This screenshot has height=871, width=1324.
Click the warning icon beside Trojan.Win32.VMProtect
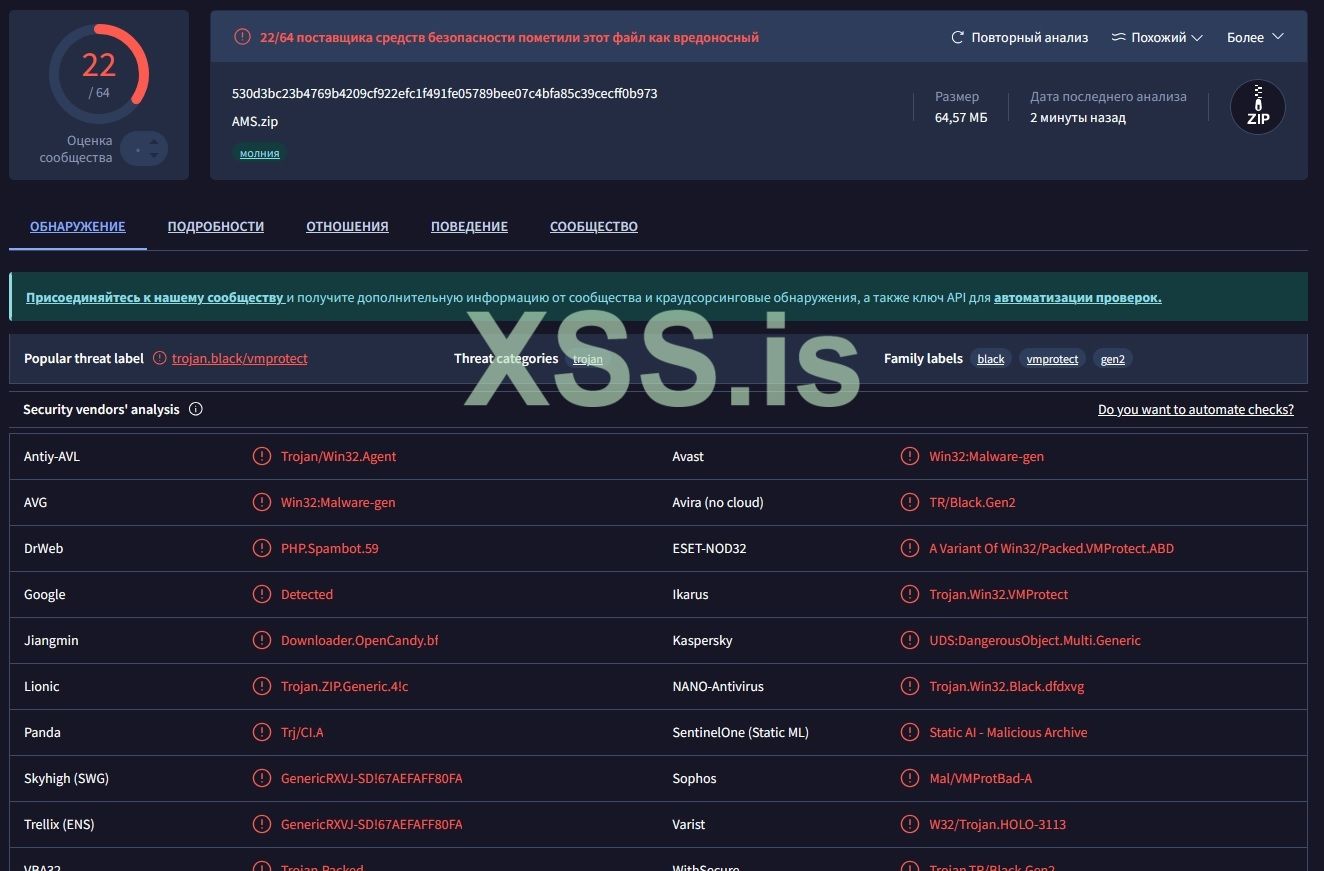coord(910,594)
